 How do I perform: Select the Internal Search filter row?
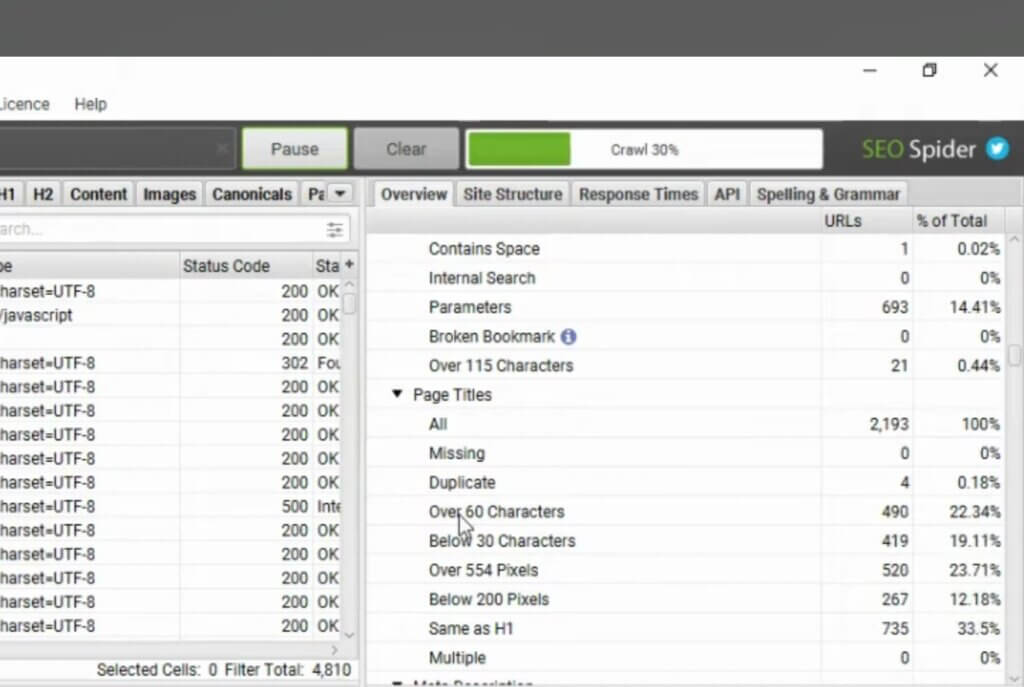tap(684, 278)
